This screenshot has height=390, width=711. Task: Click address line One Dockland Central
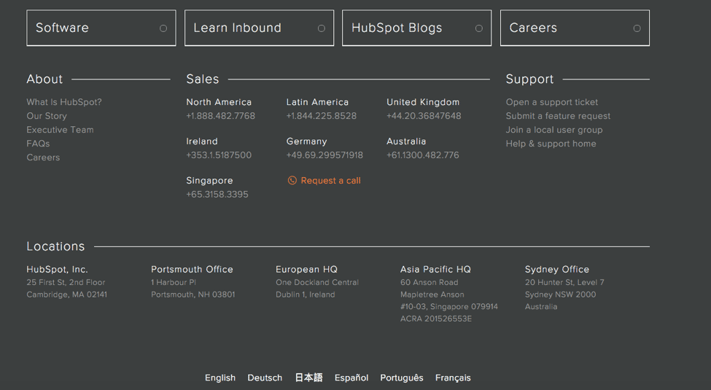[317, 282]
